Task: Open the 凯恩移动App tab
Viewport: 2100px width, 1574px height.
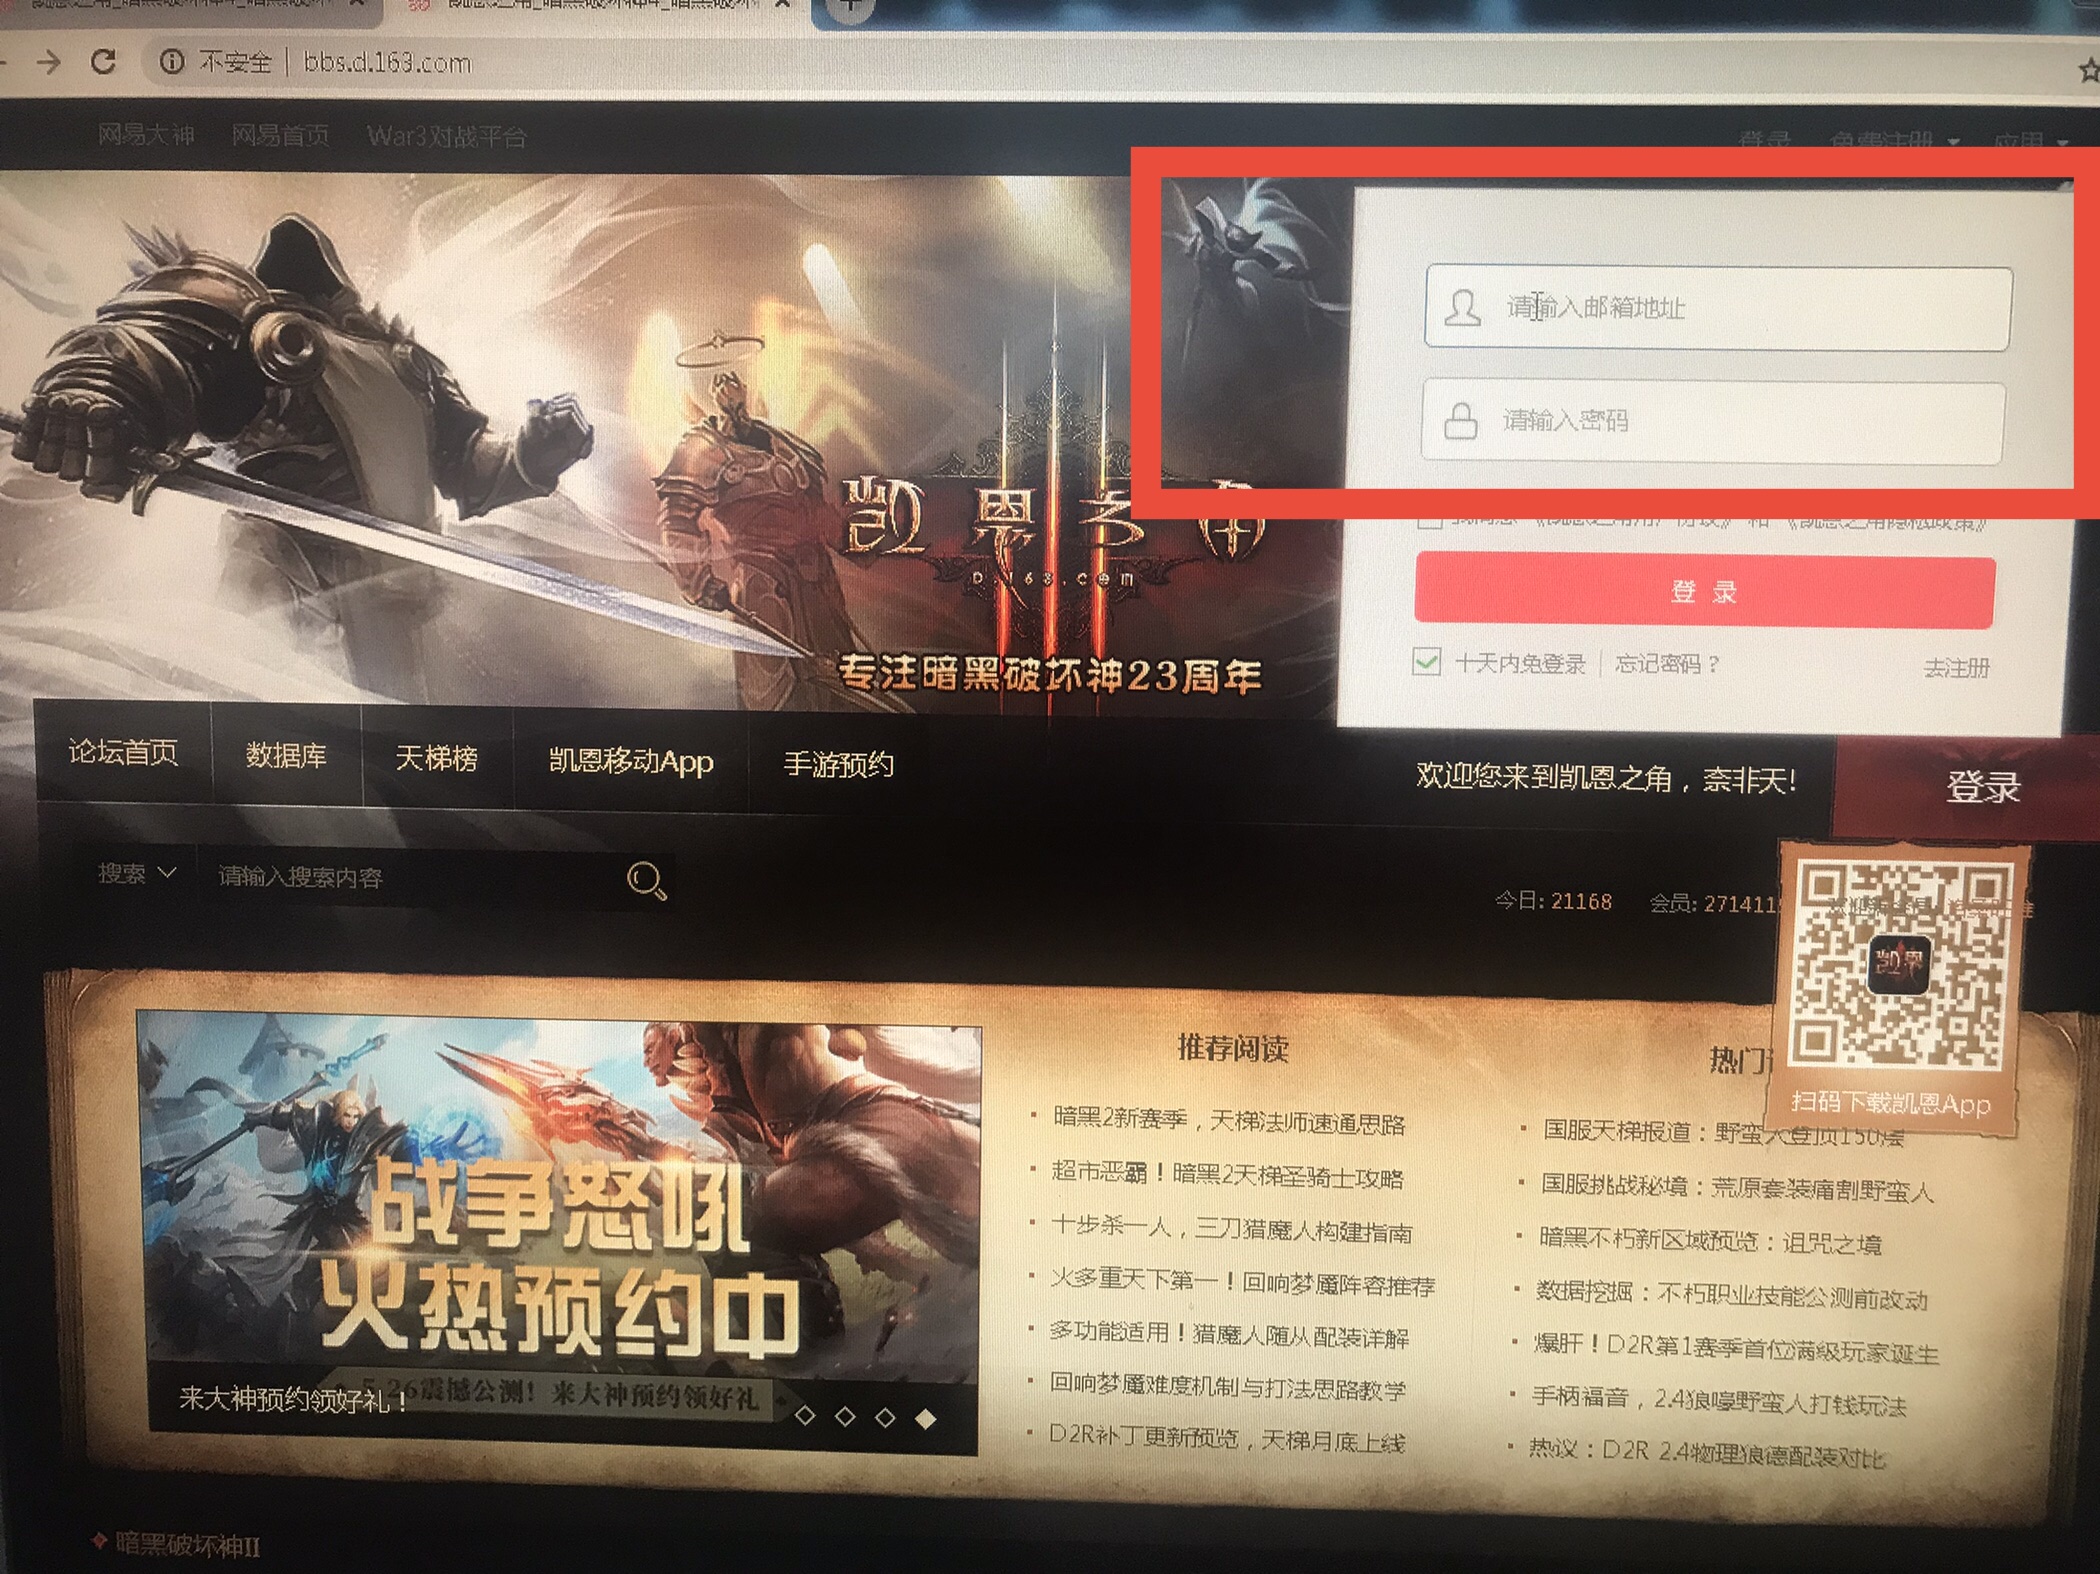Action: (631, 762)
